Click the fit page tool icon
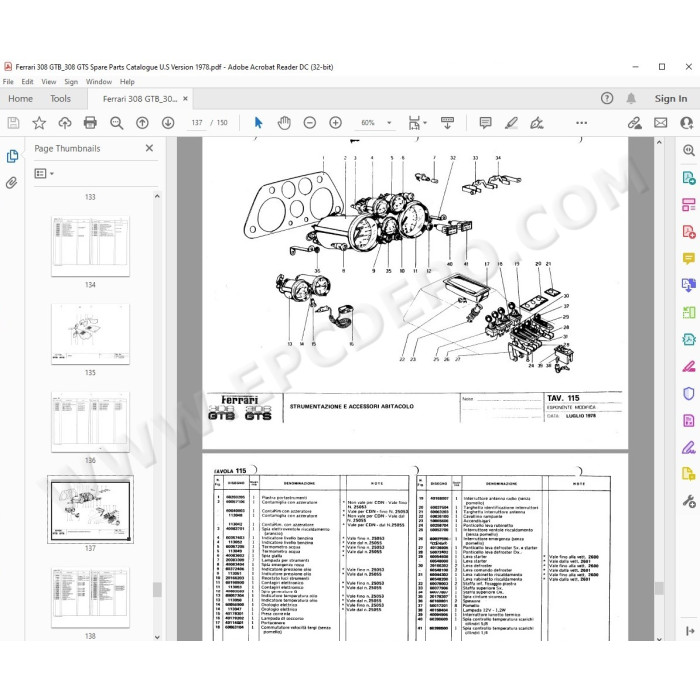 pos(414,123)
